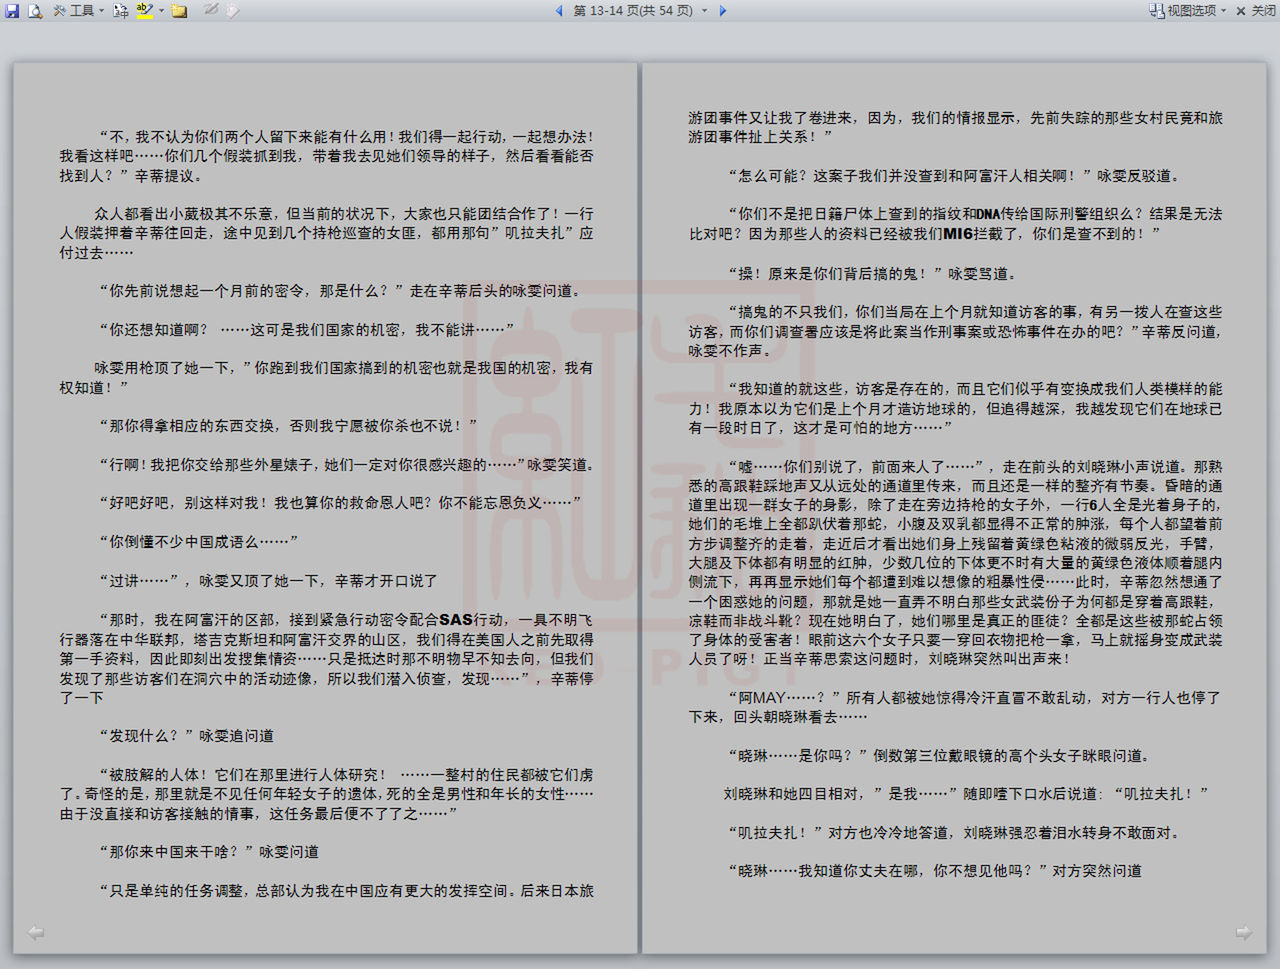
Task: Click the left page text area
Action: tap(326, 500)
